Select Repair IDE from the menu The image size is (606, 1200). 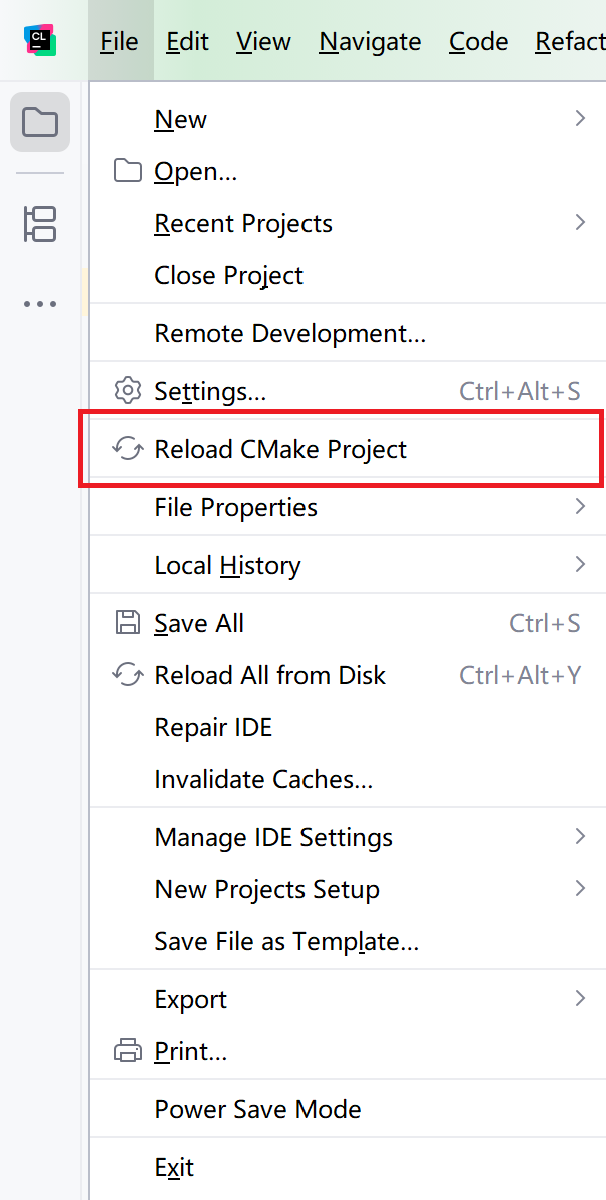(213, 727)
